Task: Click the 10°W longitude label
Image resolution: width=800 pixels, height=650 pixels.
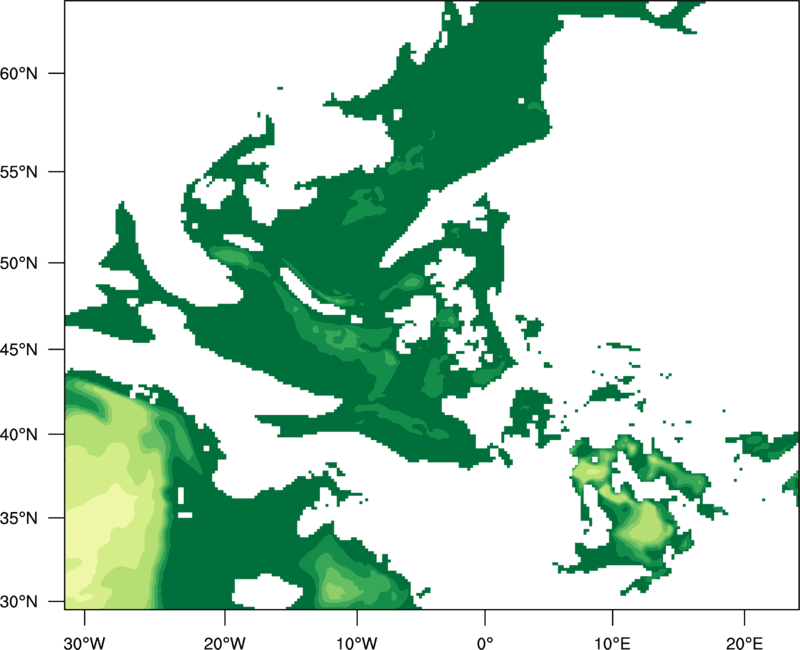Action: coord(357,643)
